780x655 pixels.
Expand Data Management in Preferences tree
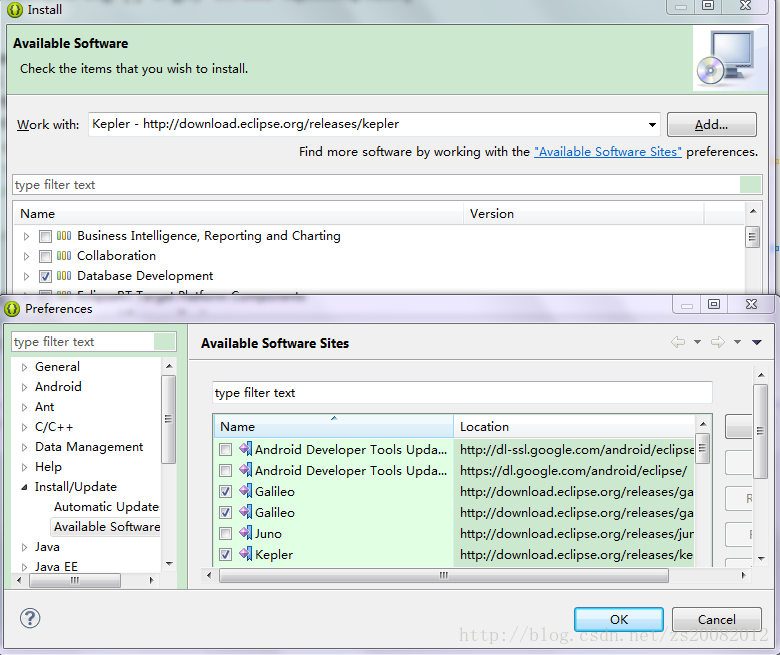tap(24, 447)
